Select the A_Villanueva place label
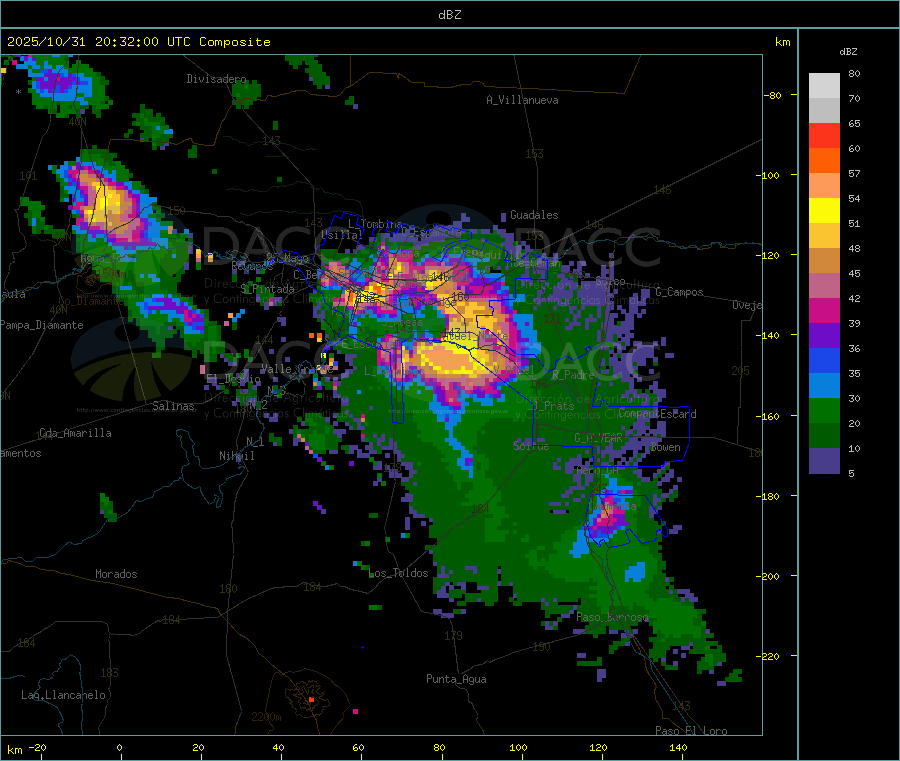 coord(522,100)
